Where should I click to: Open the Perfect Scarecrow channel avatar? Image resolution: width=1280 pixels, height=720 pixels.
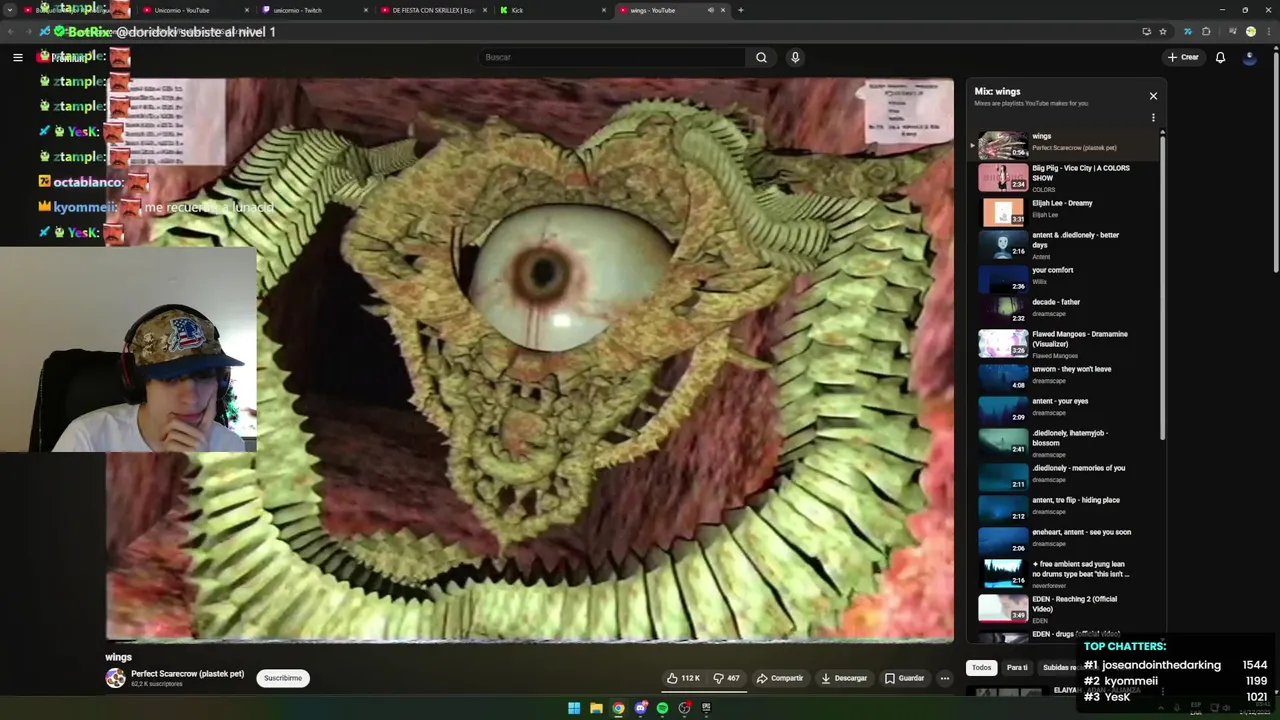116,678
